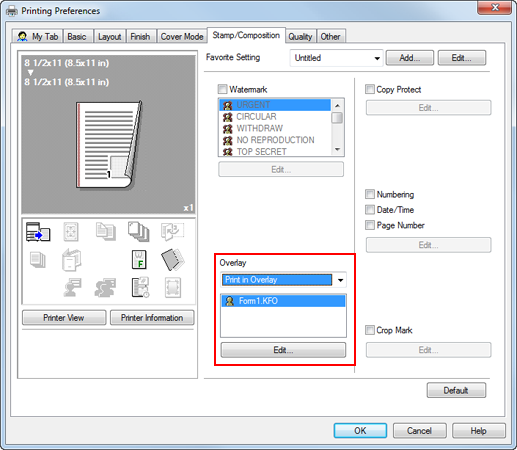
Task: Click the grayed folded page rotation icon
Action: pyautogui.click(x=172, y=231)
